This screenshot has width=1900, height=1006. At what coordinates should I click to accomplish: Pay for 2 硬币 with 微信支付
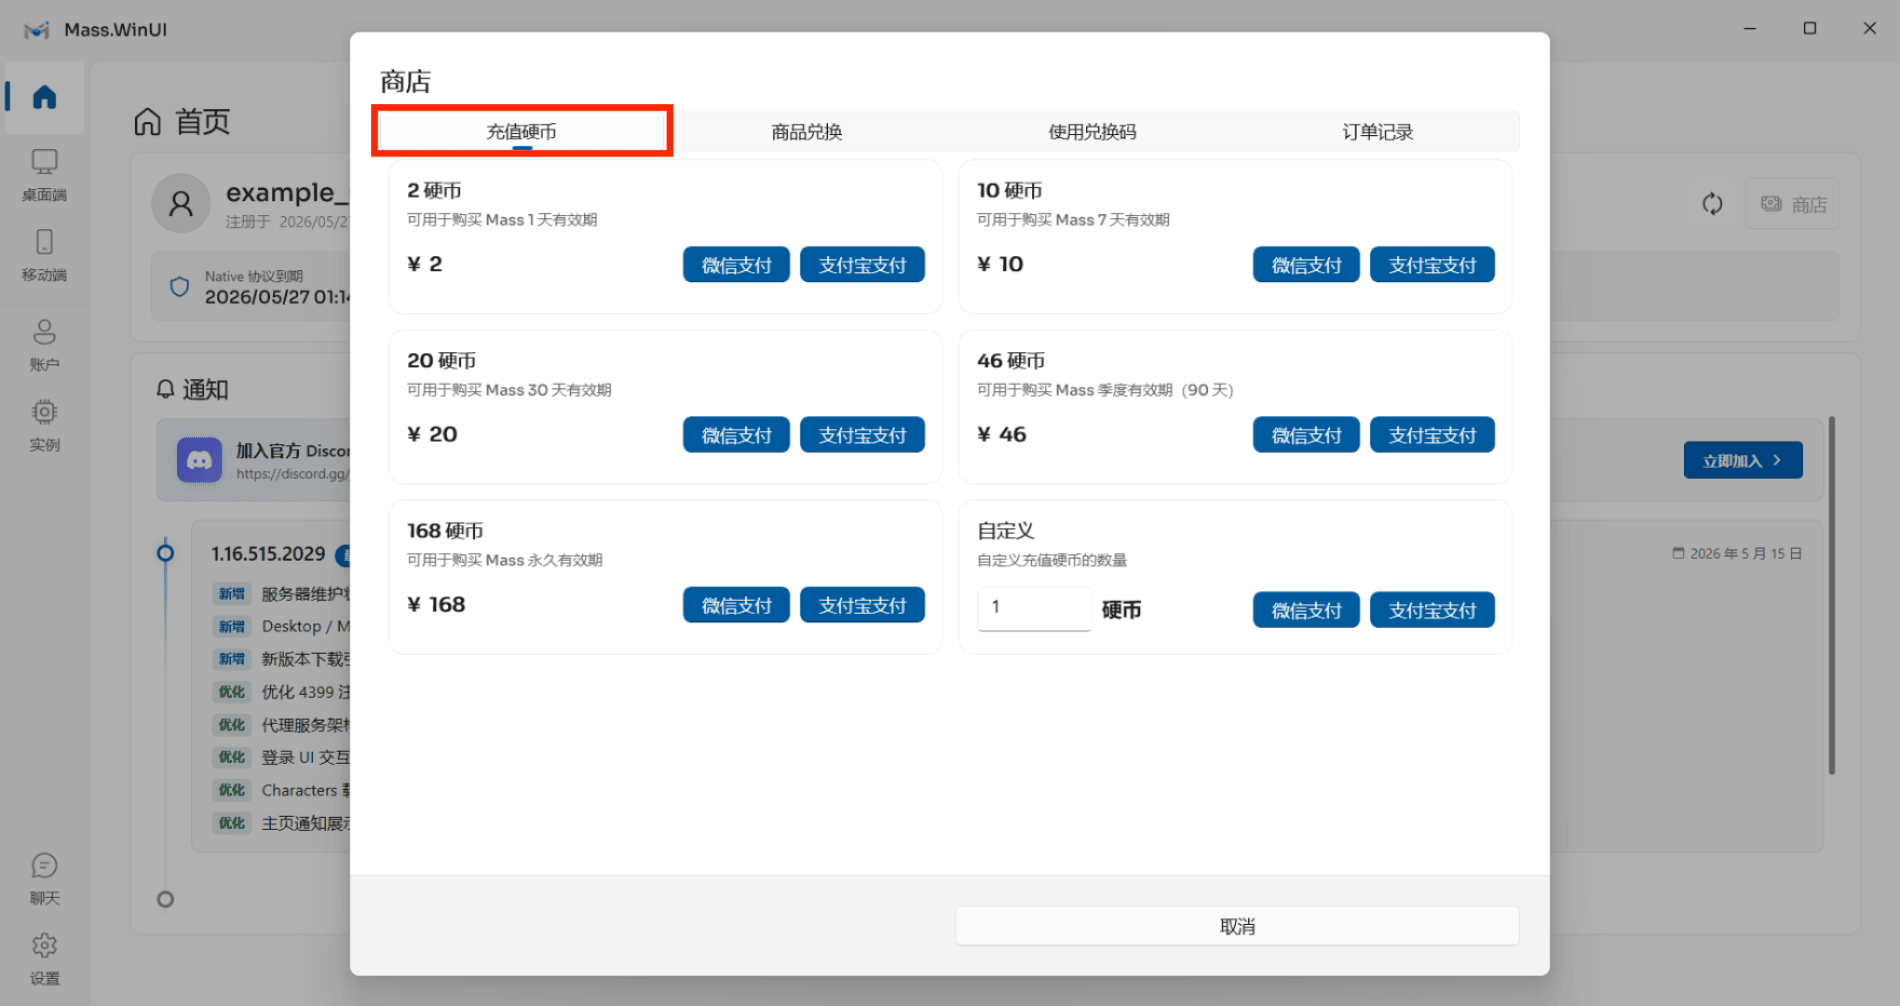[736, 265]
